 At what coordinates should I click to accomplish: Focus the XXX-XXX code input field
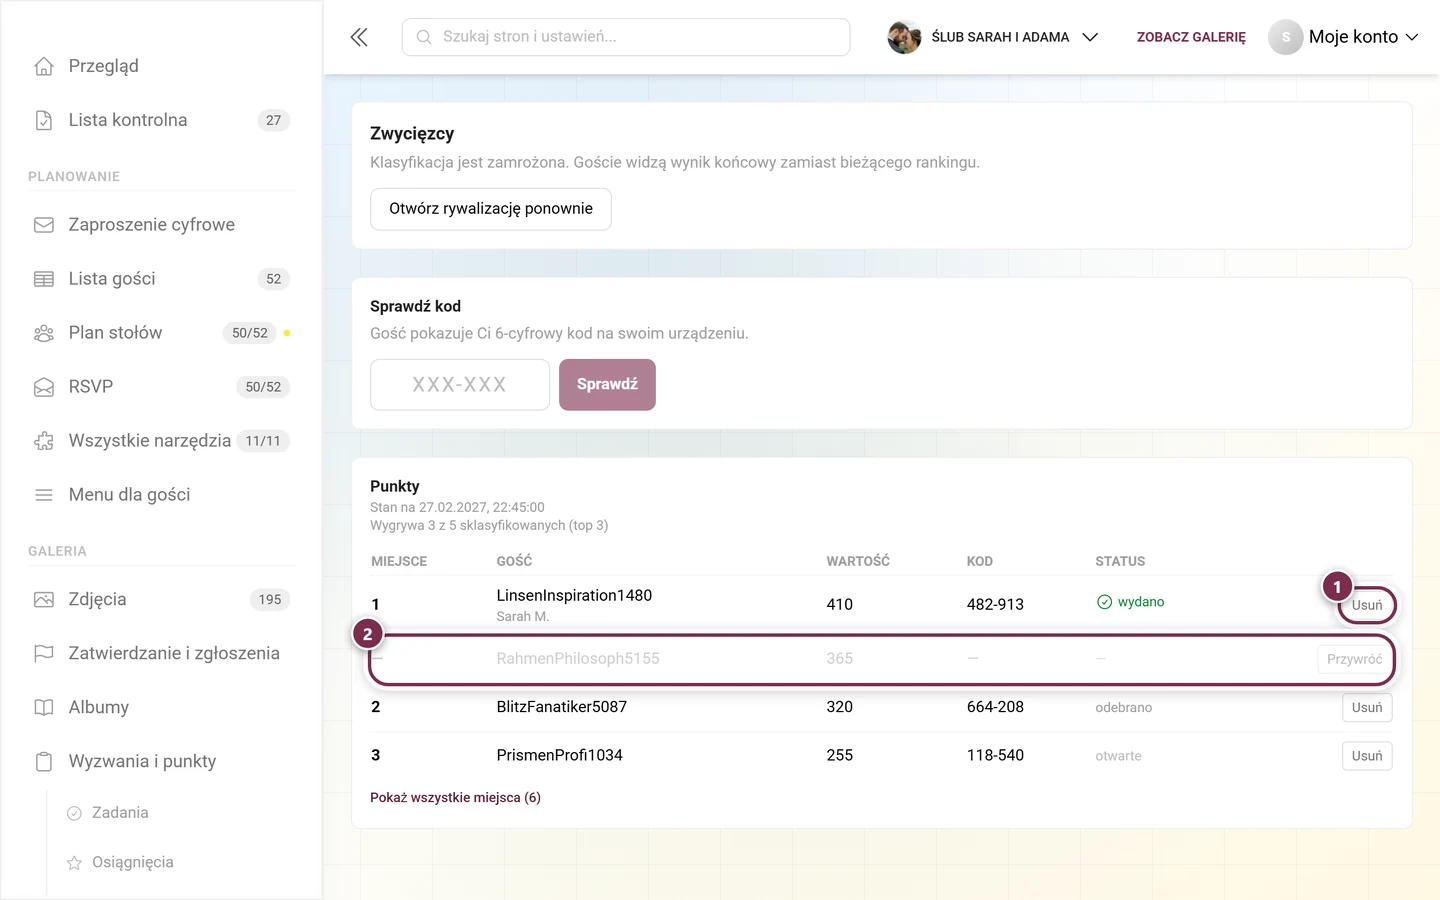click(x=460, y=385)
